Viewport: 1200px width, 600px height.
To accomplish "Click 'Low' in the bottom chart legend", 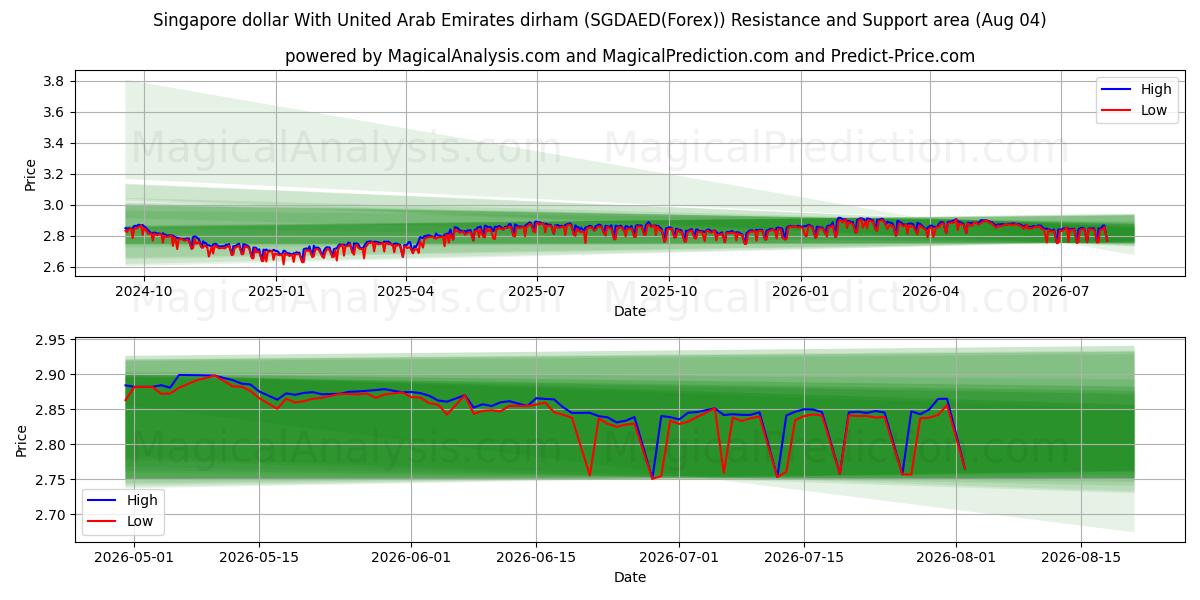I will tap(140, 521).
